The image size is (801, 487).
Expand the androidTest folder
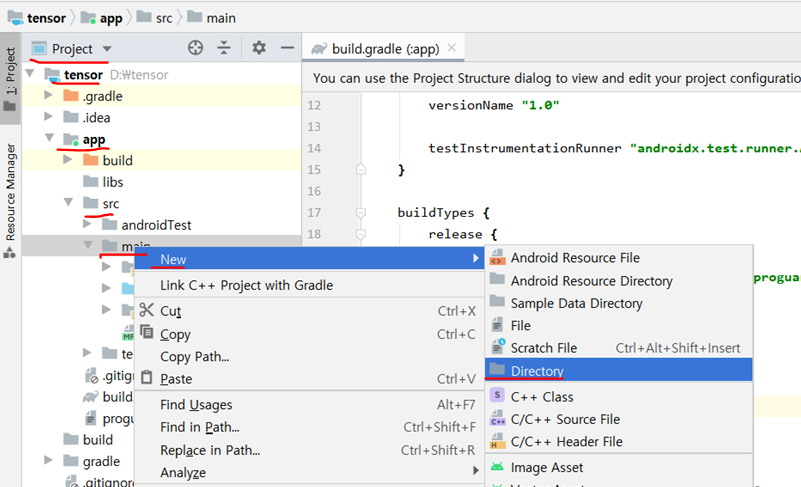[x=87, y=224]
